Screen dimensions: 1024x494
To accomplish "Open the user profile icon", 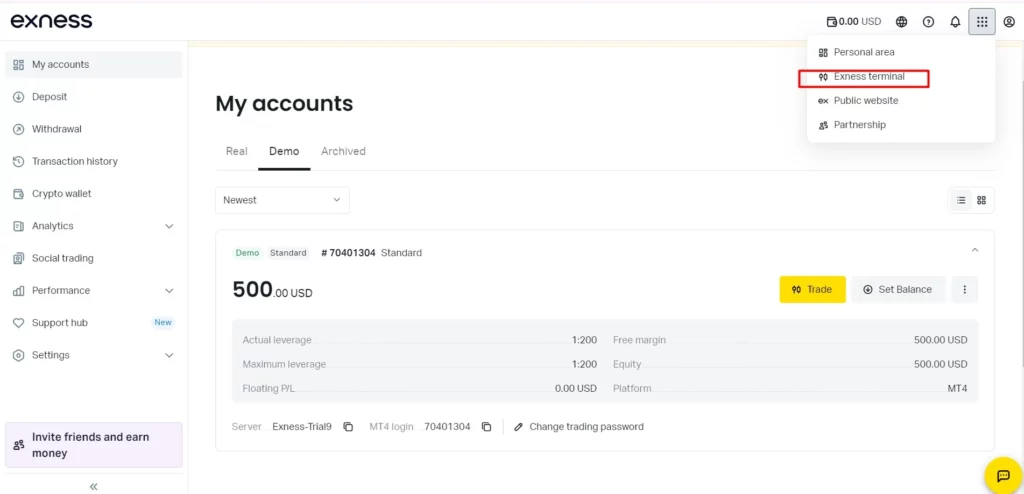I will coord(1008,22).
